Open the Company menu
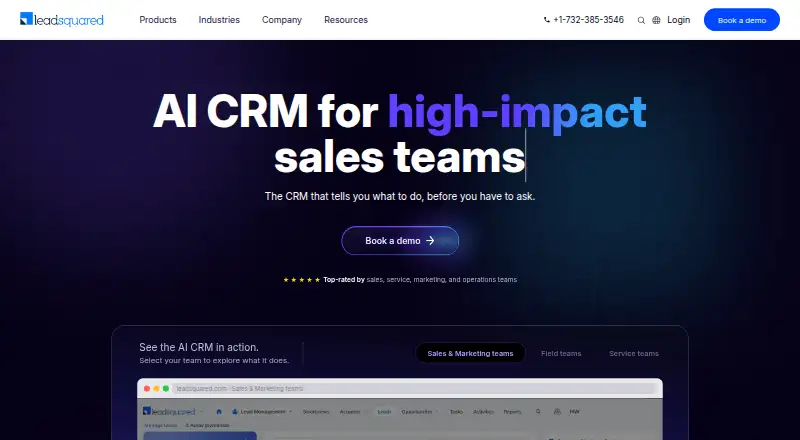 [x=282, y=20]
